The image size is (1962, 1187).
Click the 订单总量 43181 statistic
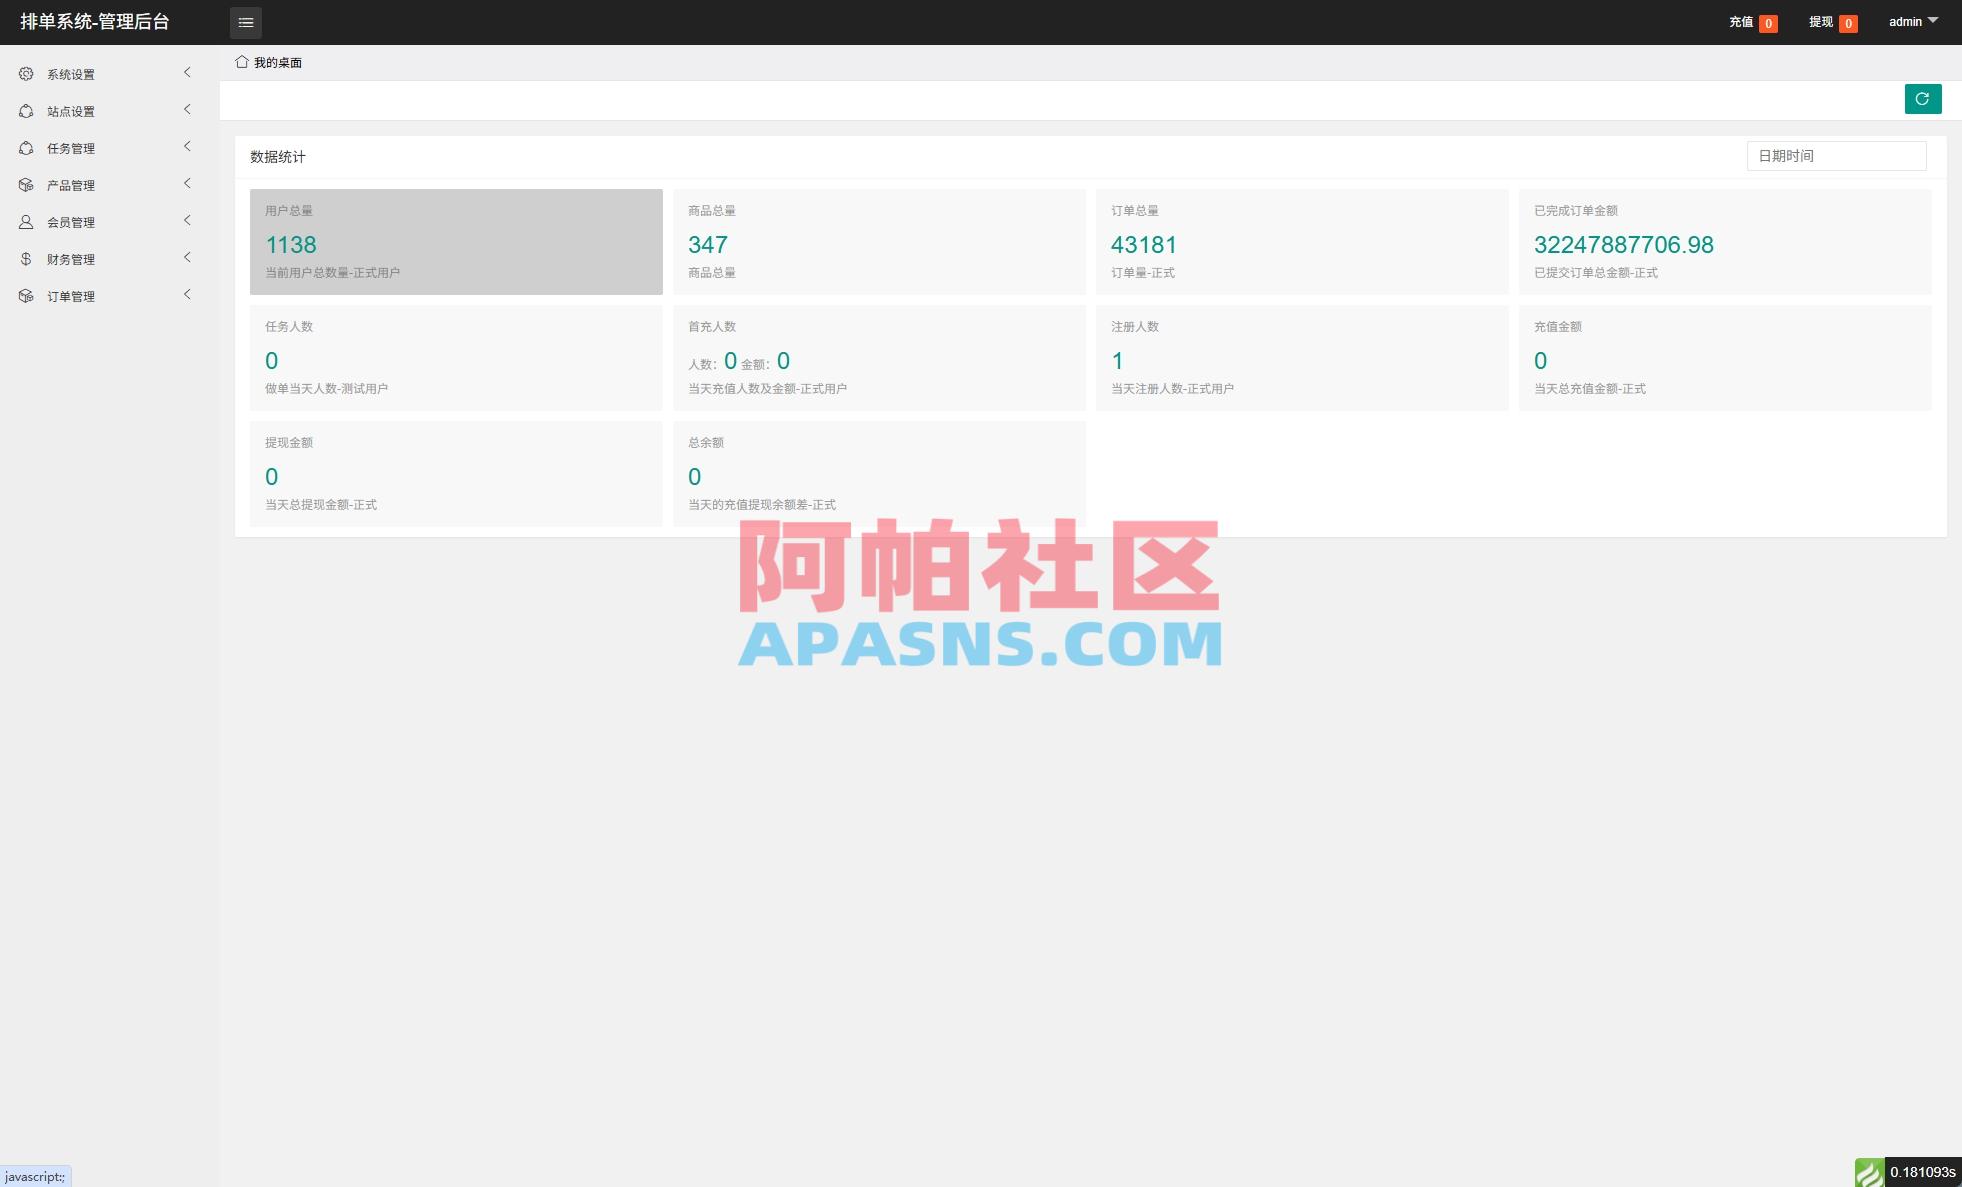point(1143,244)
